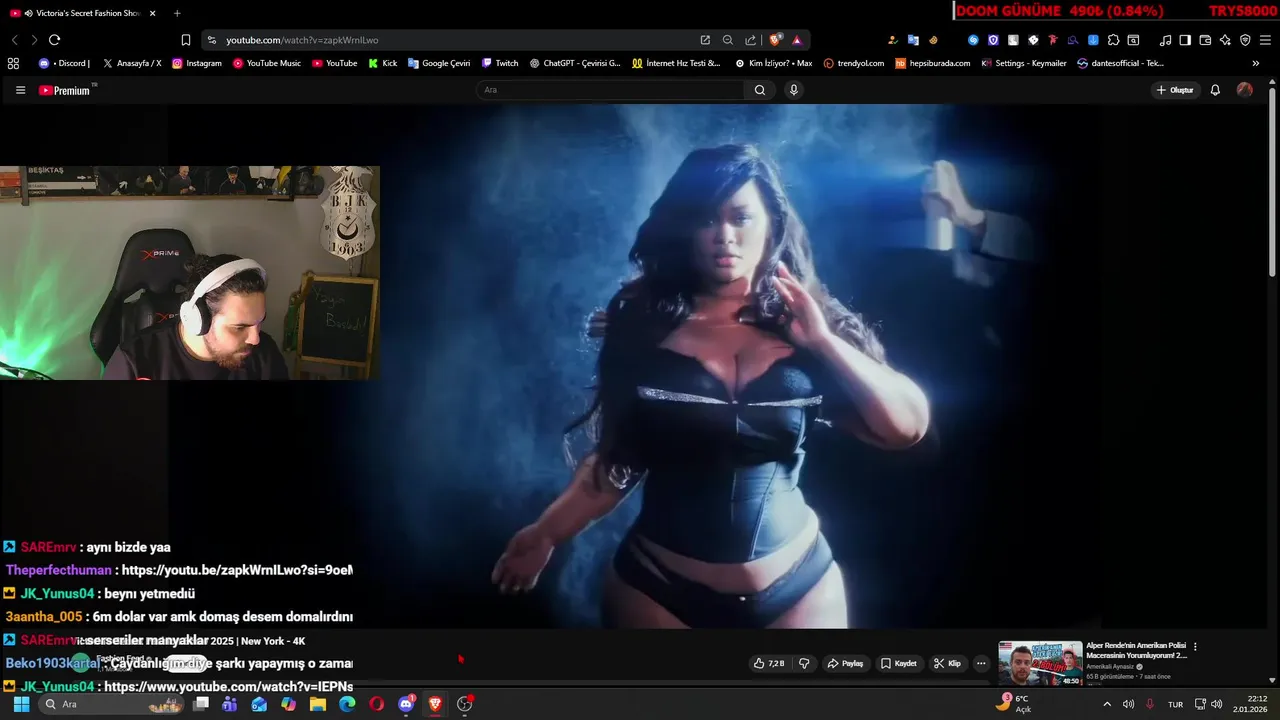Click the magnifier search button on YouTube

click(x=760, y=90)
